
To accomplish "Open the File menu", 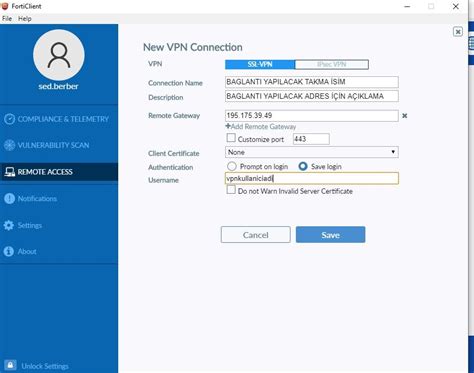I will pyautogui.click(x=7, y=19).
